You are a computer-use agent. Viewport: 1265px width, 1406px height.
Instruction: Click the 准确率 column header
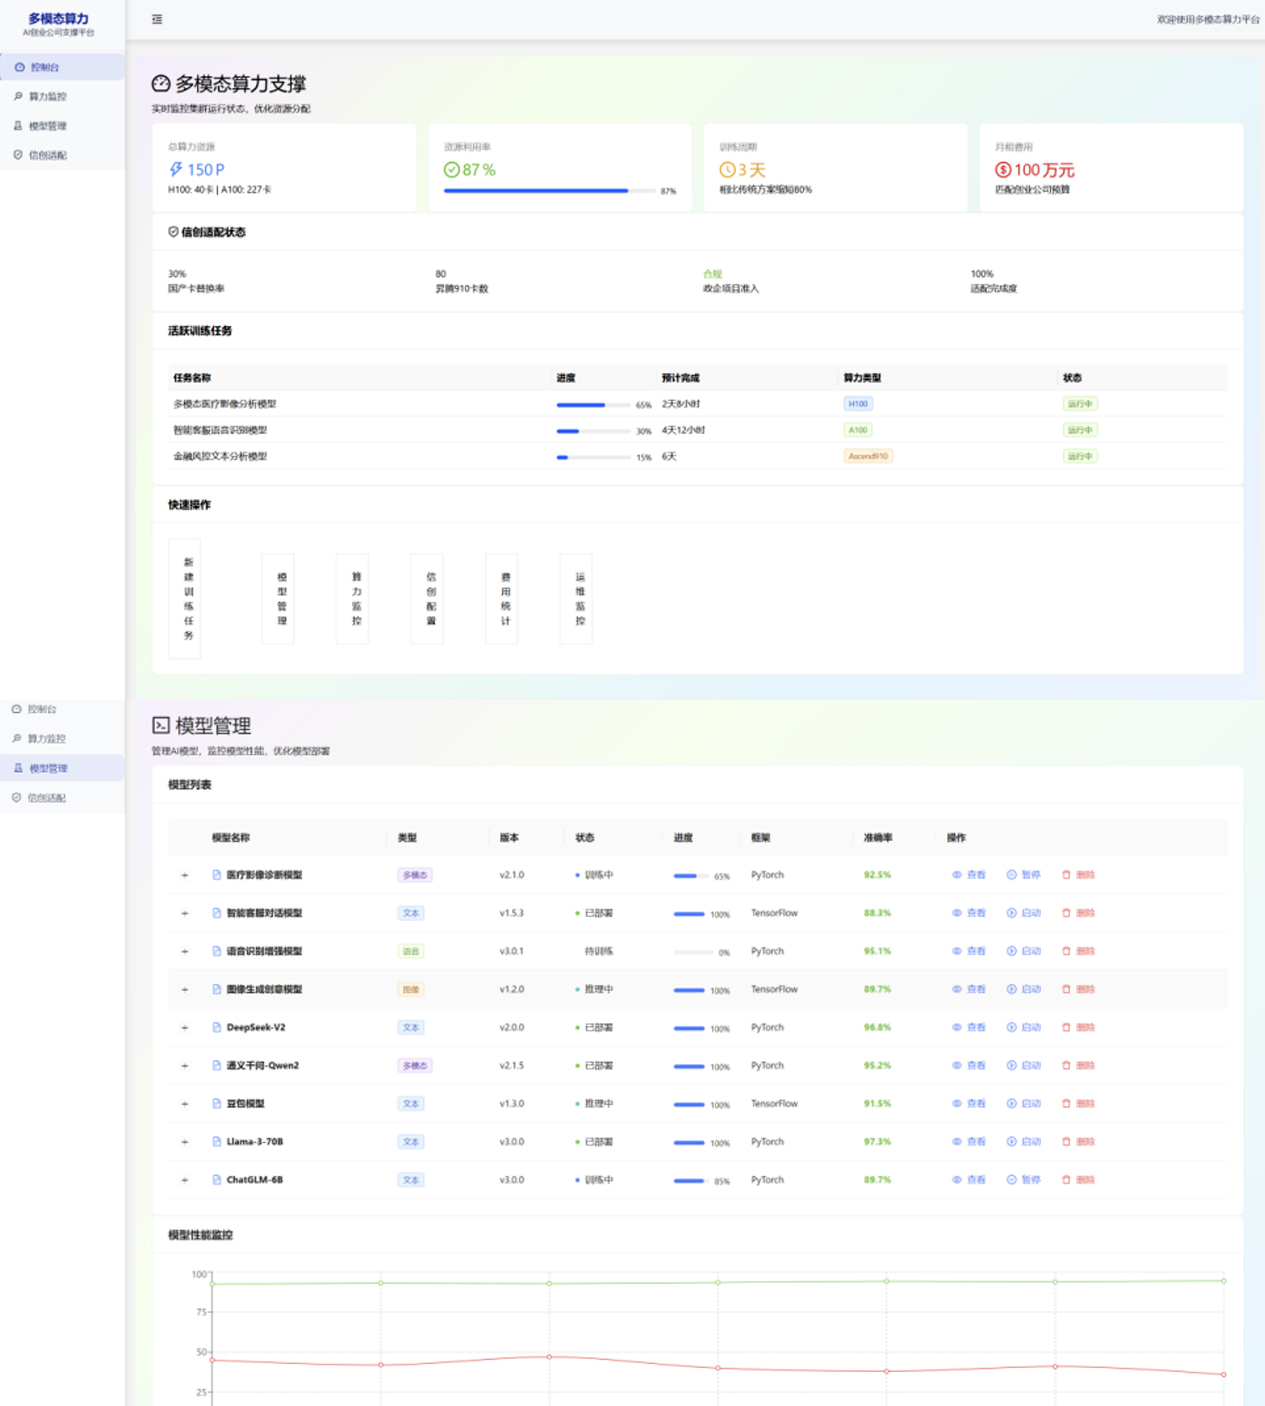878,838
